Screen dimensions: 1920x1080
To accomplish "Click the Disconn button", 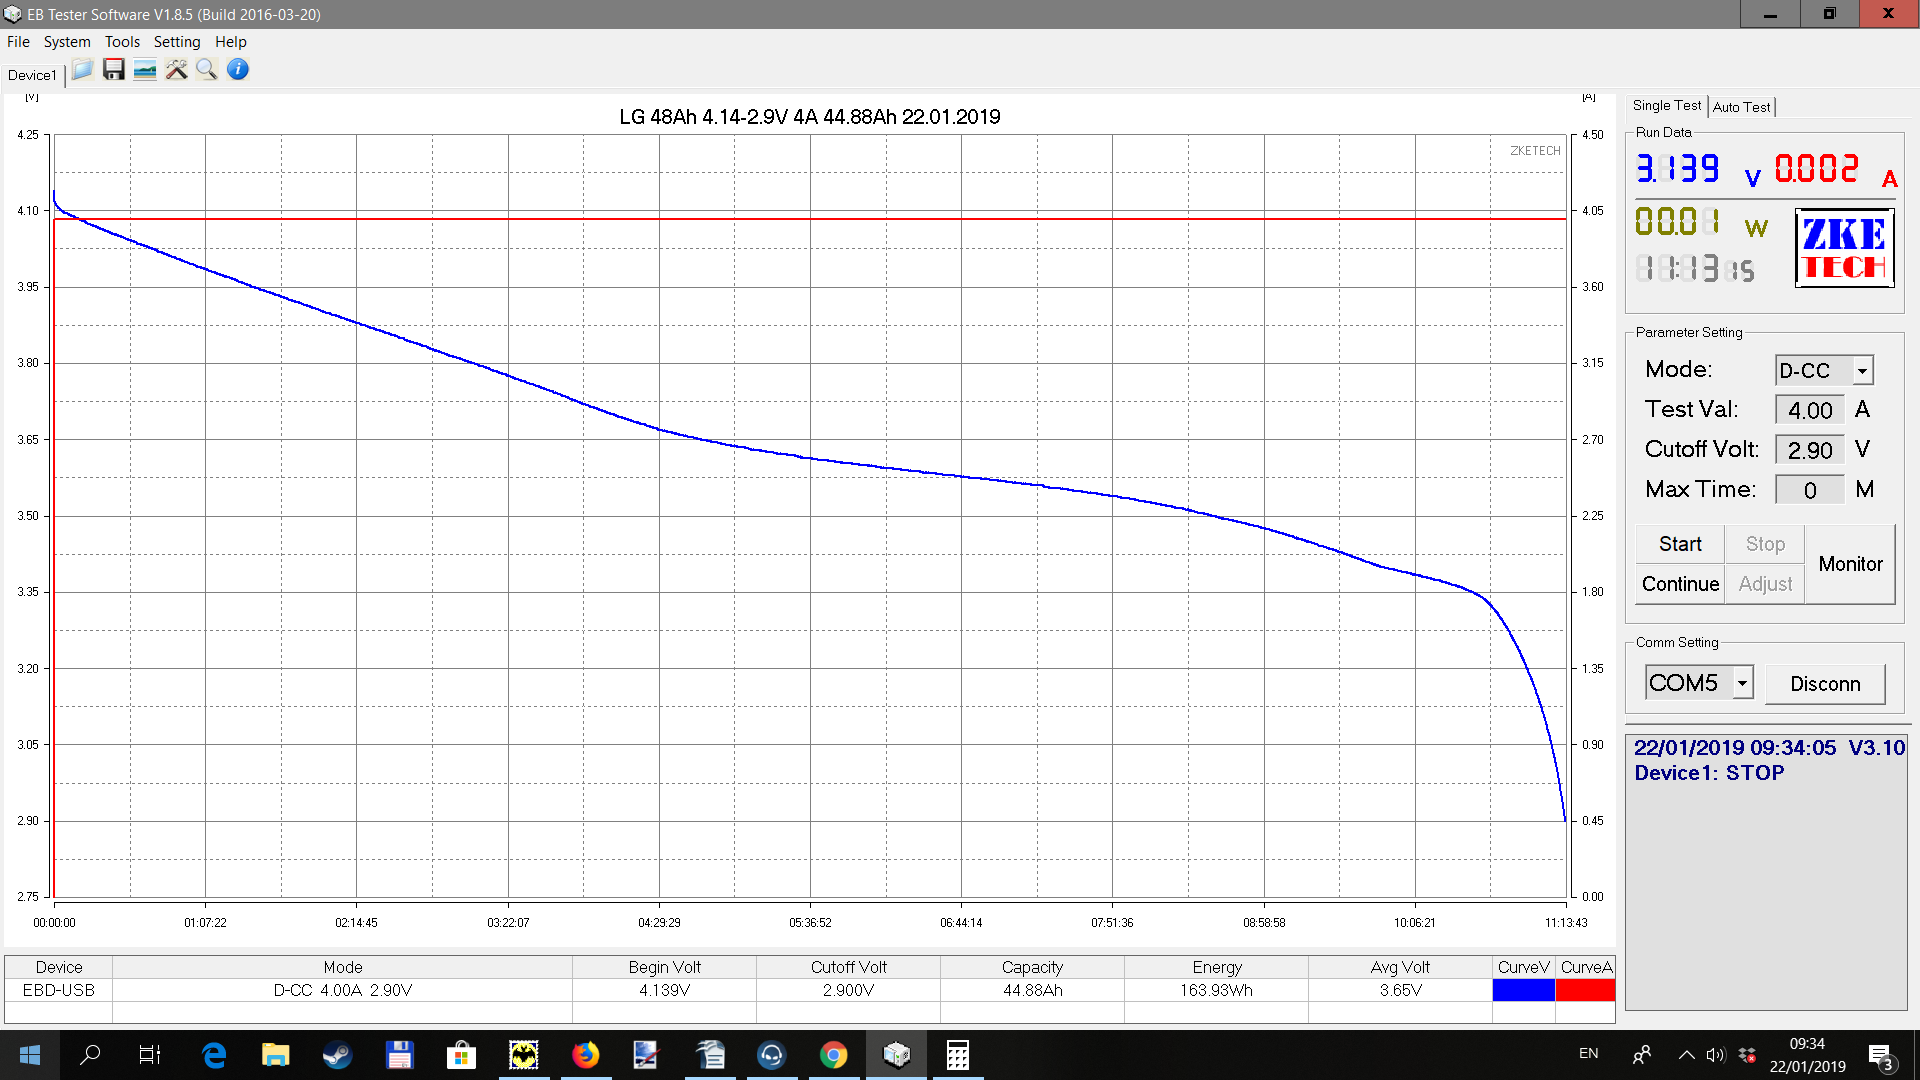I will coord(1825,684).
